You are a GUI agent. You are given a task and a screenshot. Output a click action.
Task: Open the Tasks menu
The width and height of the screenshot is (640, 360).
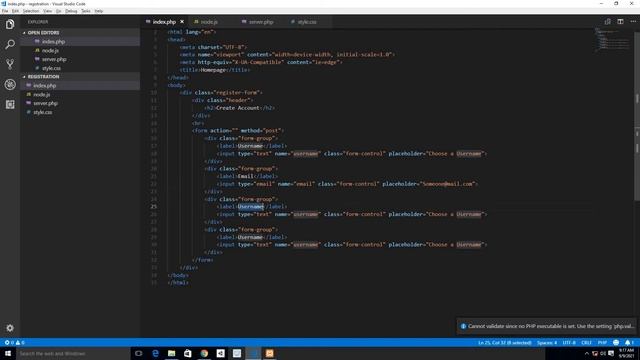point(86,11)
